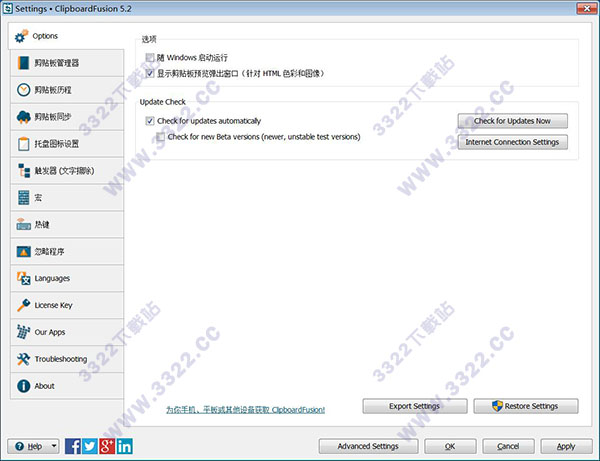
Task: Open the Facebook social link
Action: (x=73, y=446)
